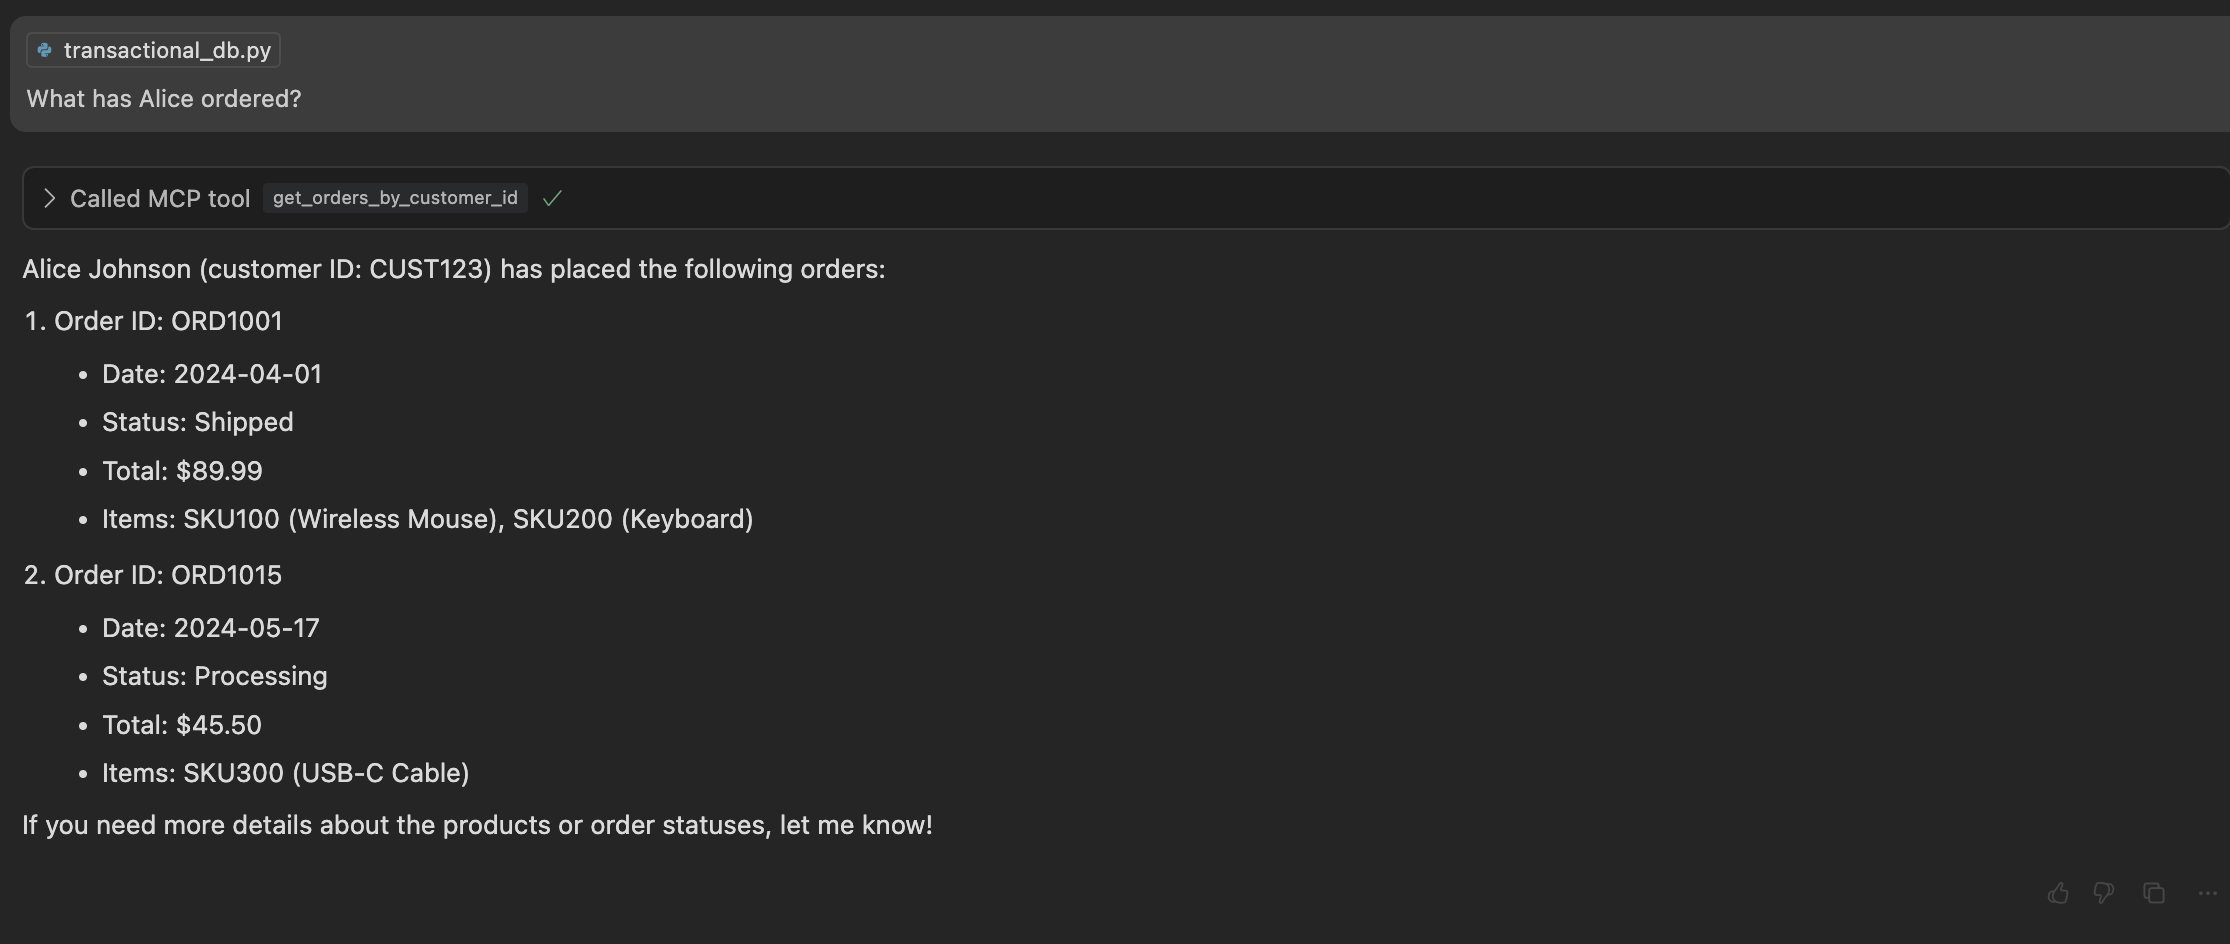This screenshot has height=944, width=2230.
Task: Click the "Status: Shipped" line
Action: [x=198, y=422]
